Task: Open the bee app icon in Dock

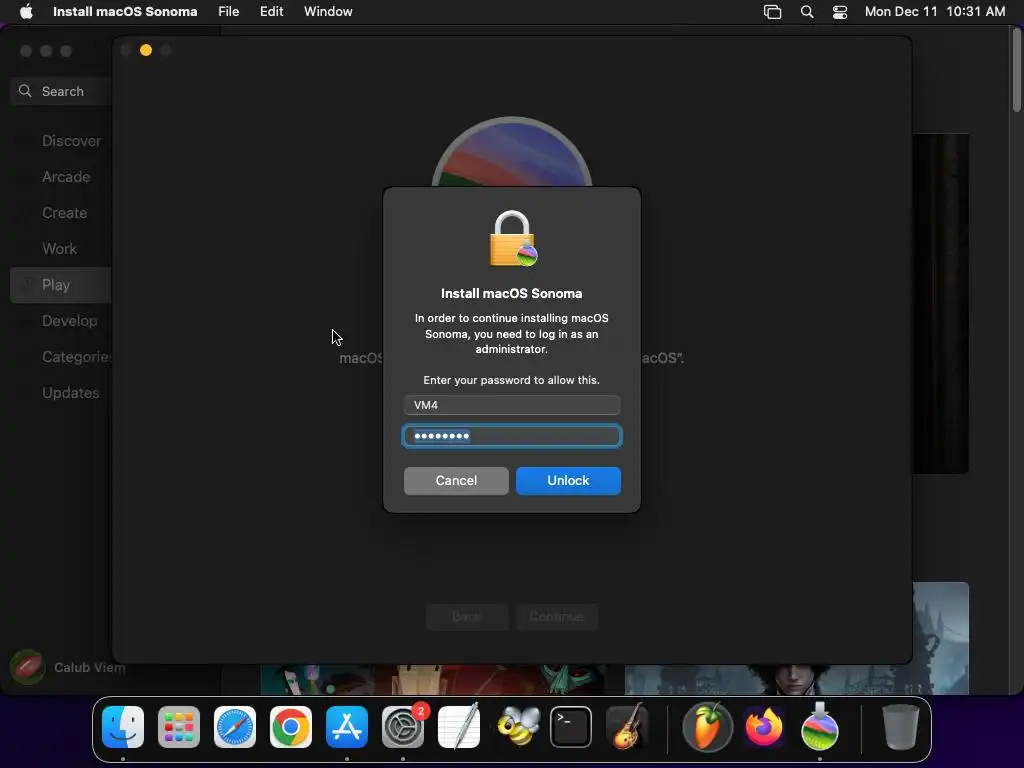Action: [519, 727]
